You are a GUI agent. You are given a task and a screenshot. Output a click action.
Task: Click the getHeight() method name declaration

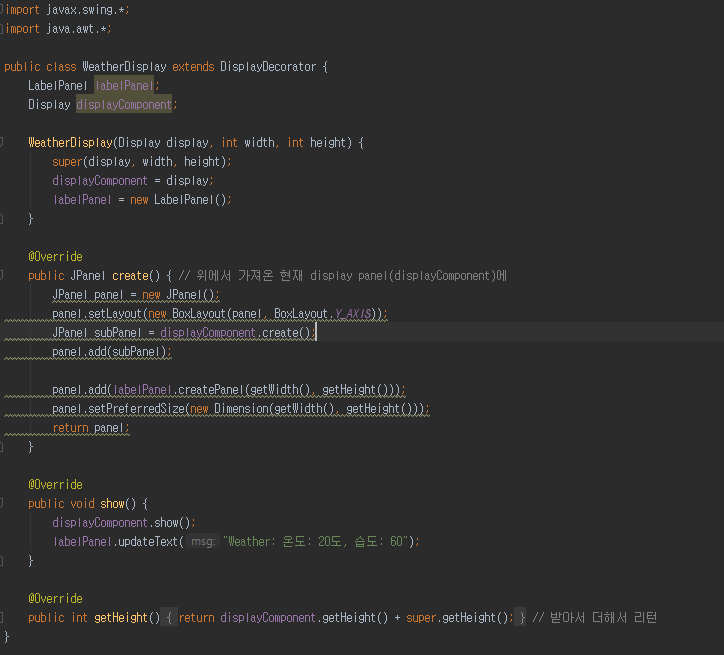pos(121,618)
